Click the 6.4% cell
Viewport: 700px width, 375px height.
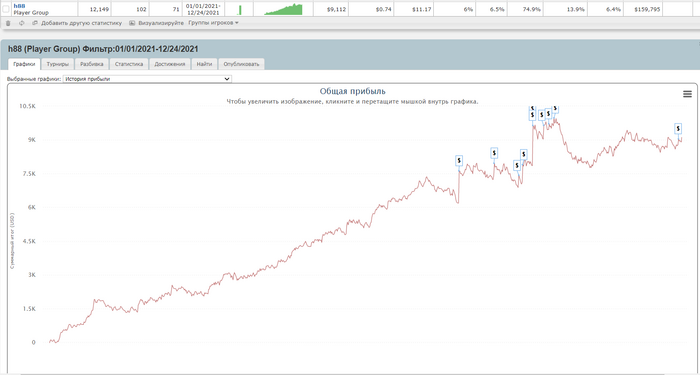(x=606, y=9)
